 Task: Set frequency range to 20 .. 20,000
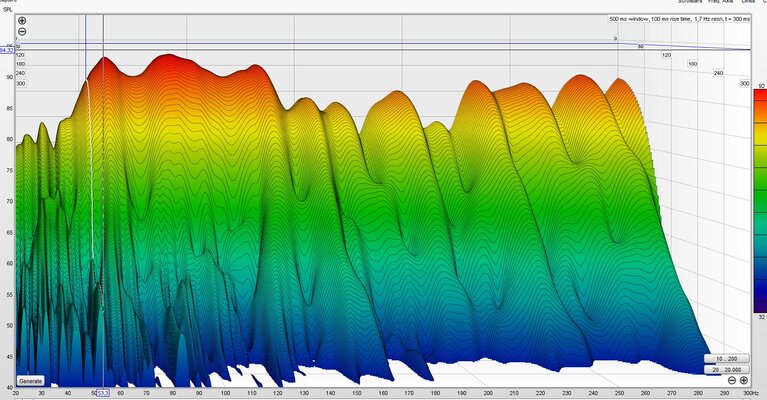(x=726, y=370)
